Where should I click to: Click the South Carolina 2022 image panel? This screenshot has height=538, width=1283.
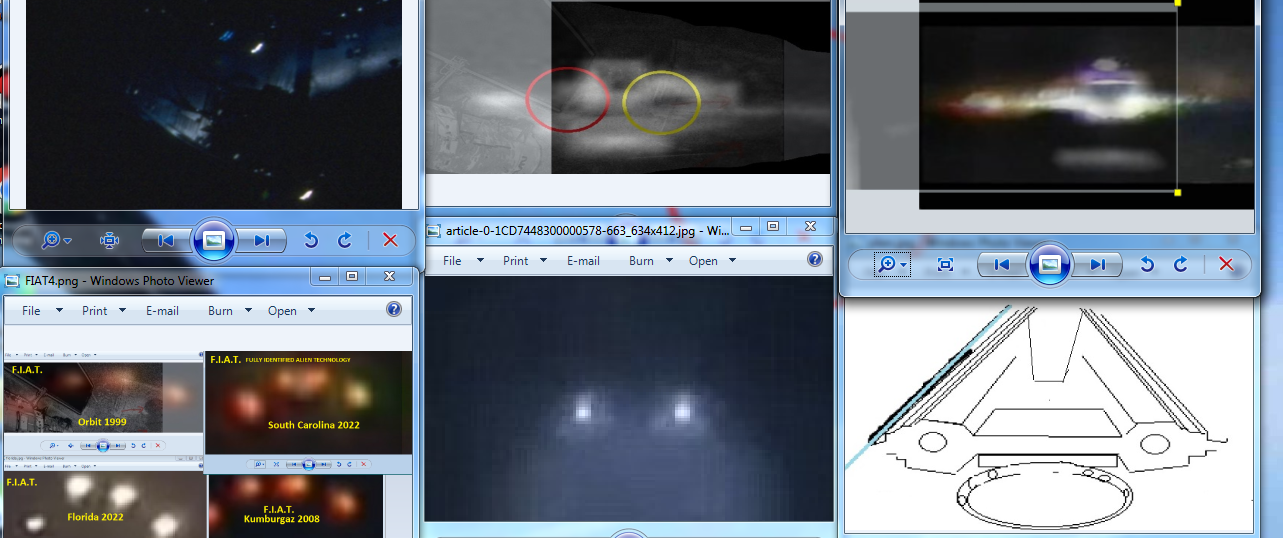(308, 402)
